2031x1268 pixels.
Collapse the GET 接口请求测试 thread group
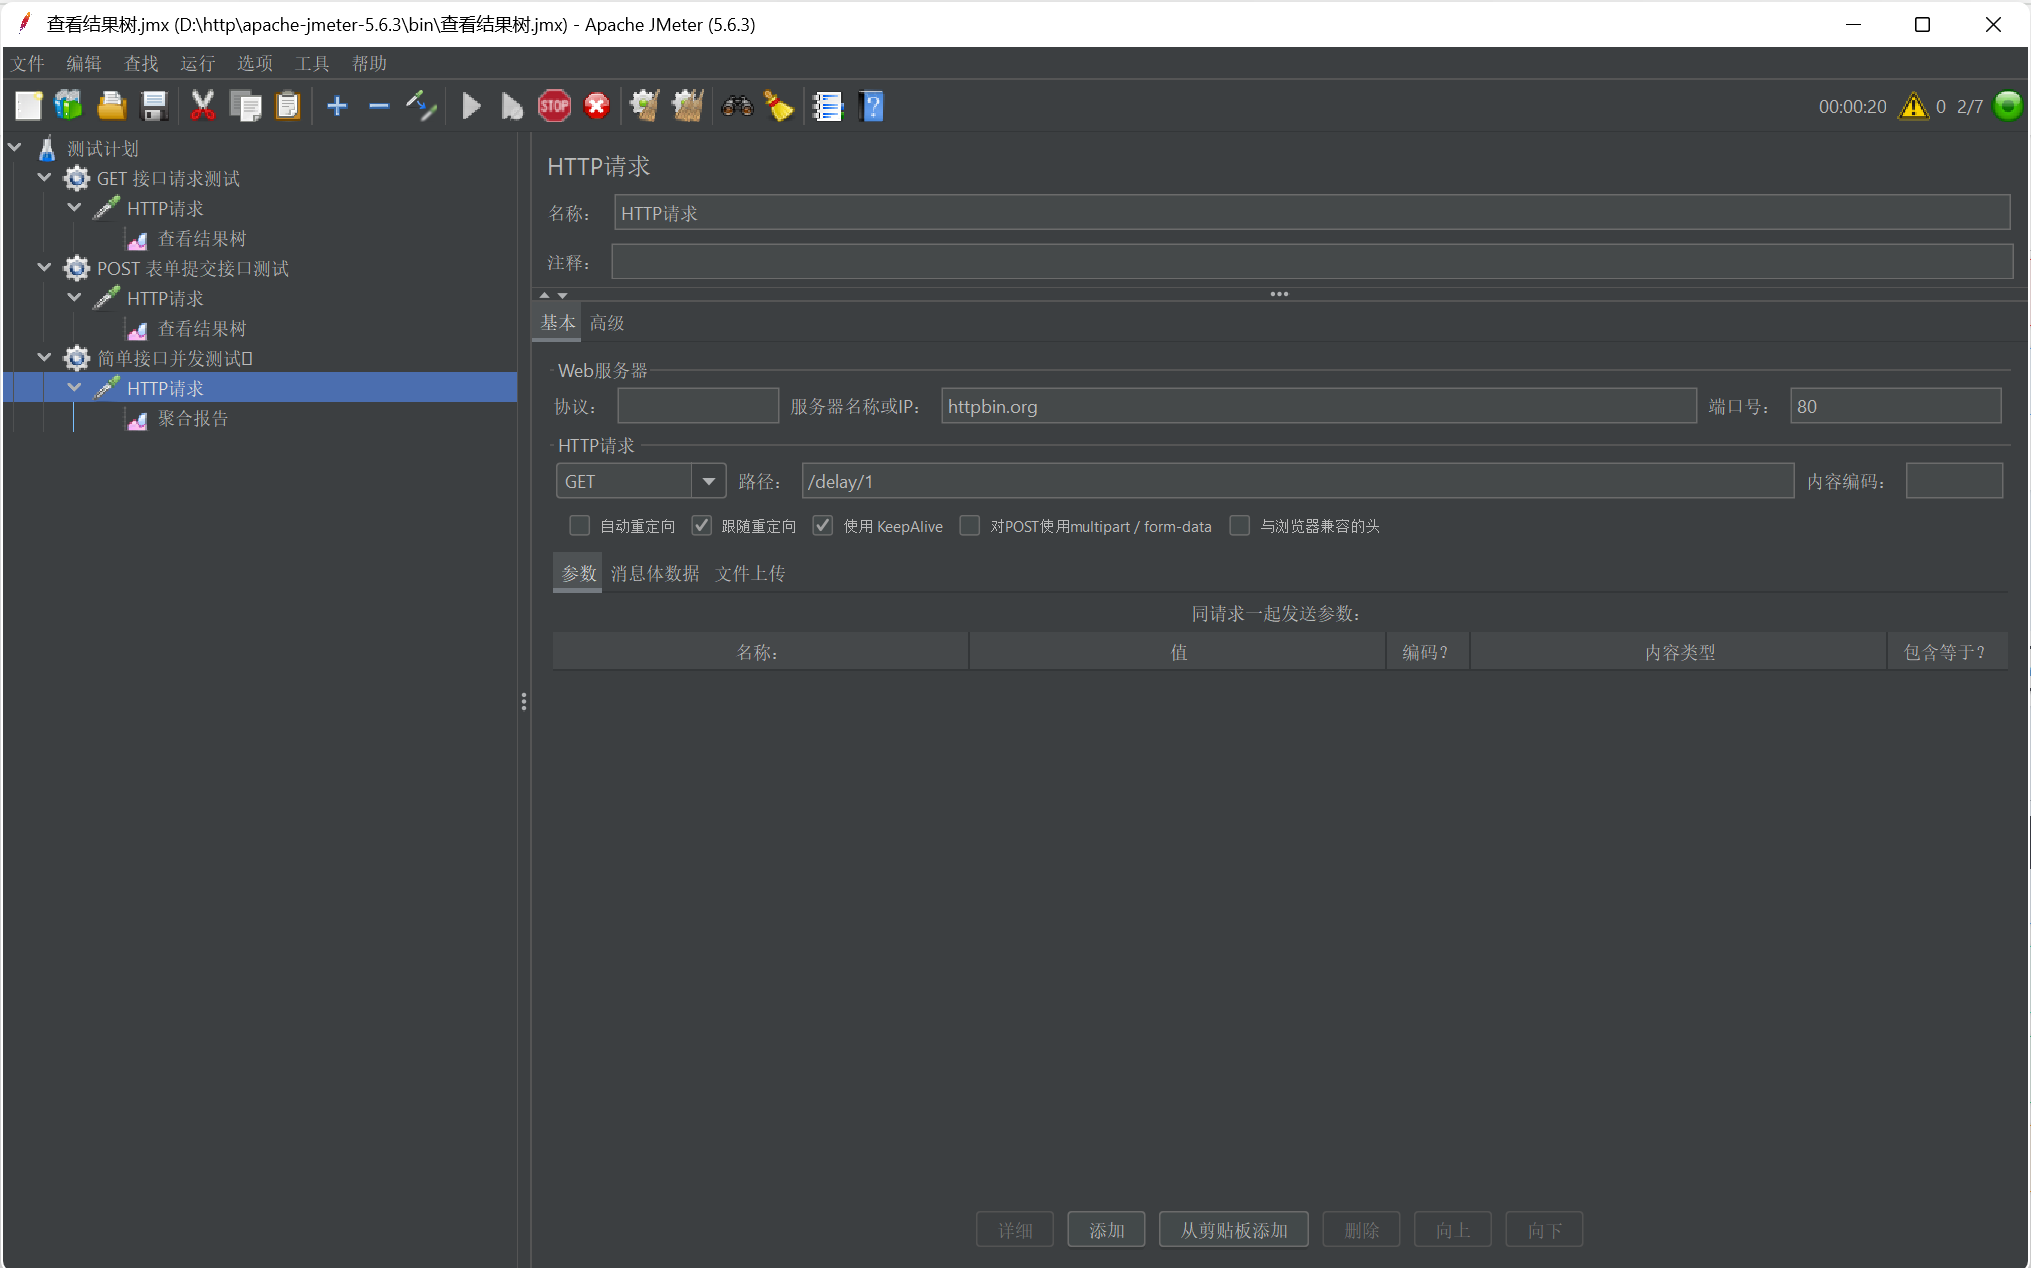[x=44, y=178]
